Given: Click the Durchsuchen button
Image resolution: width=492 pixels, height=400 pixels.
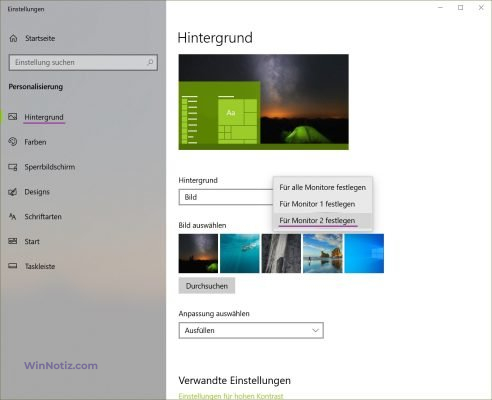Looking at the screenshot, I should (x=207, y=286).
